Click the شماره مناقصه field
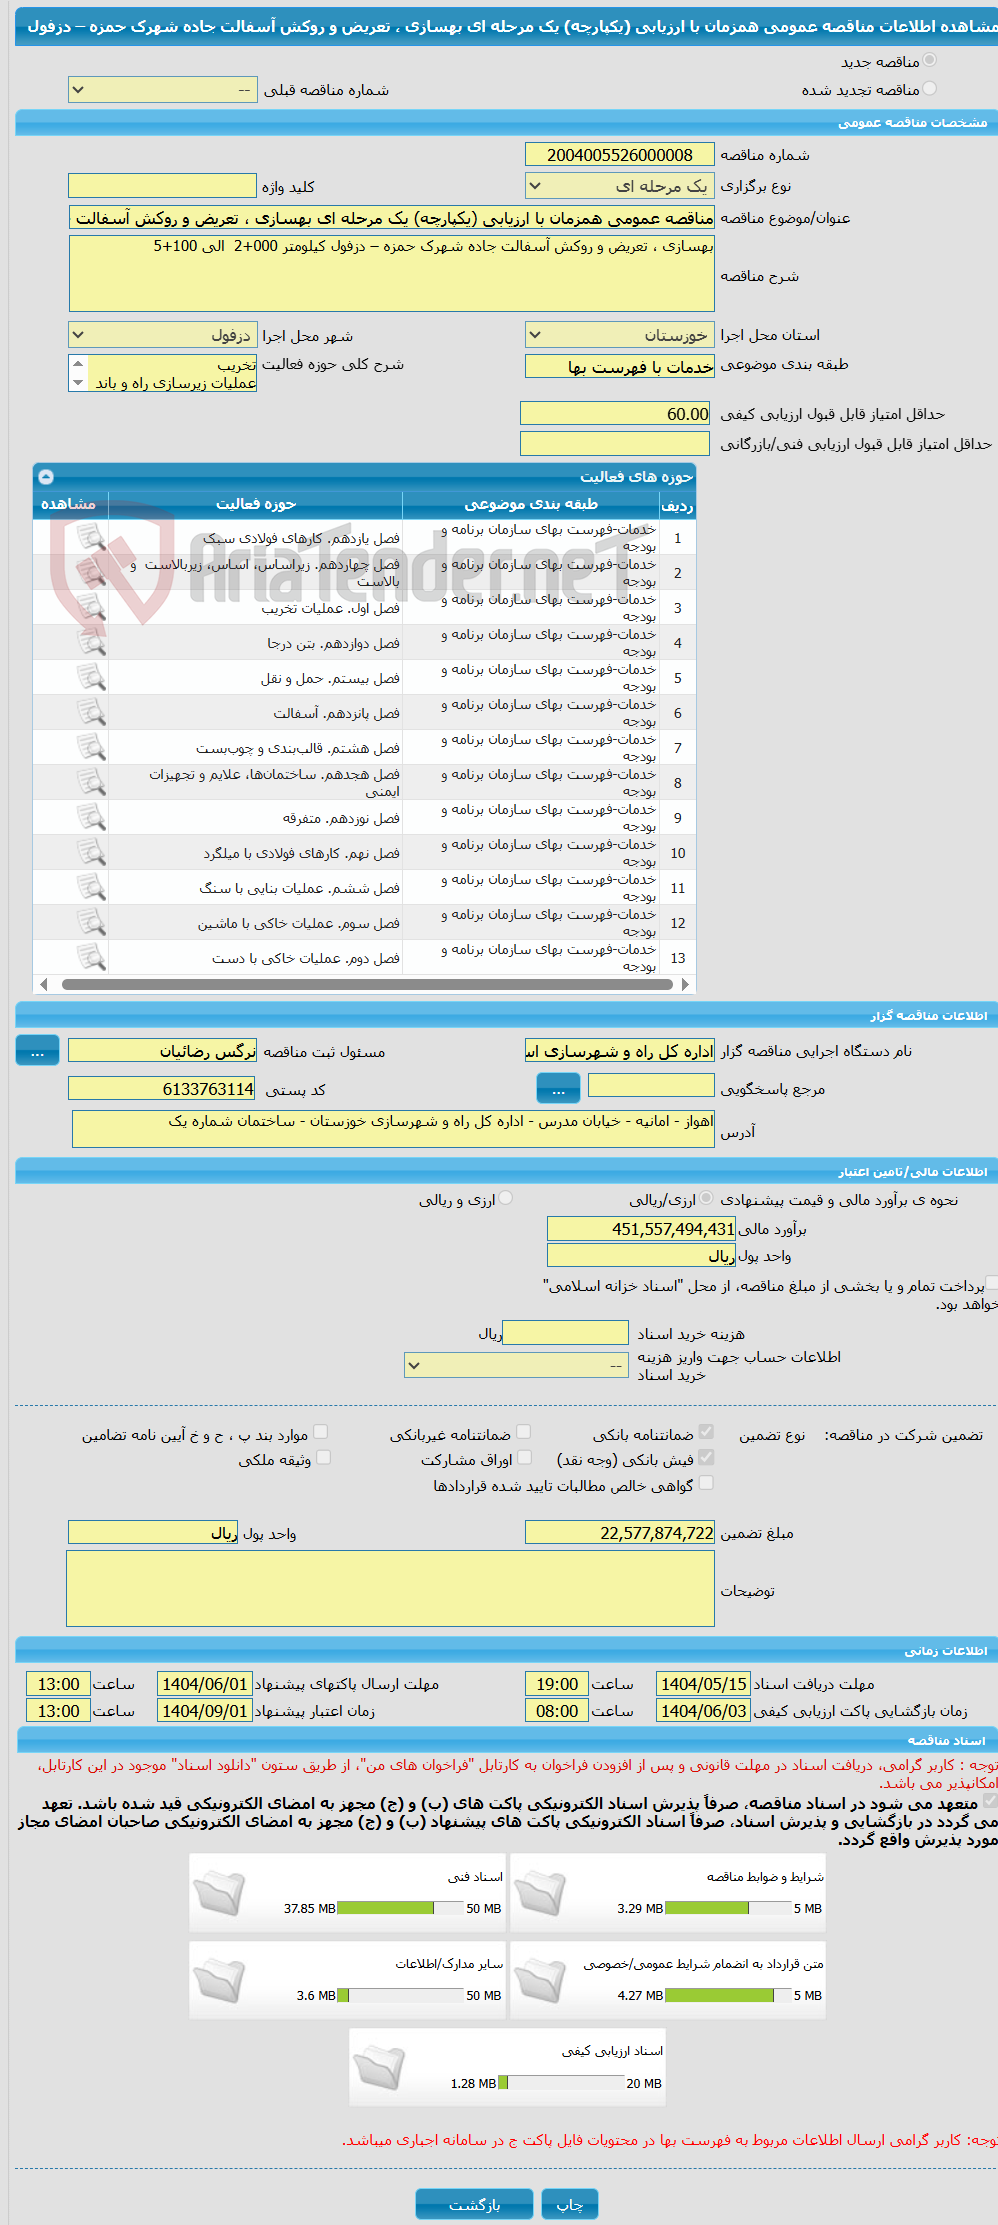Viewport: 998px width, 2225px height. point(620,155)
